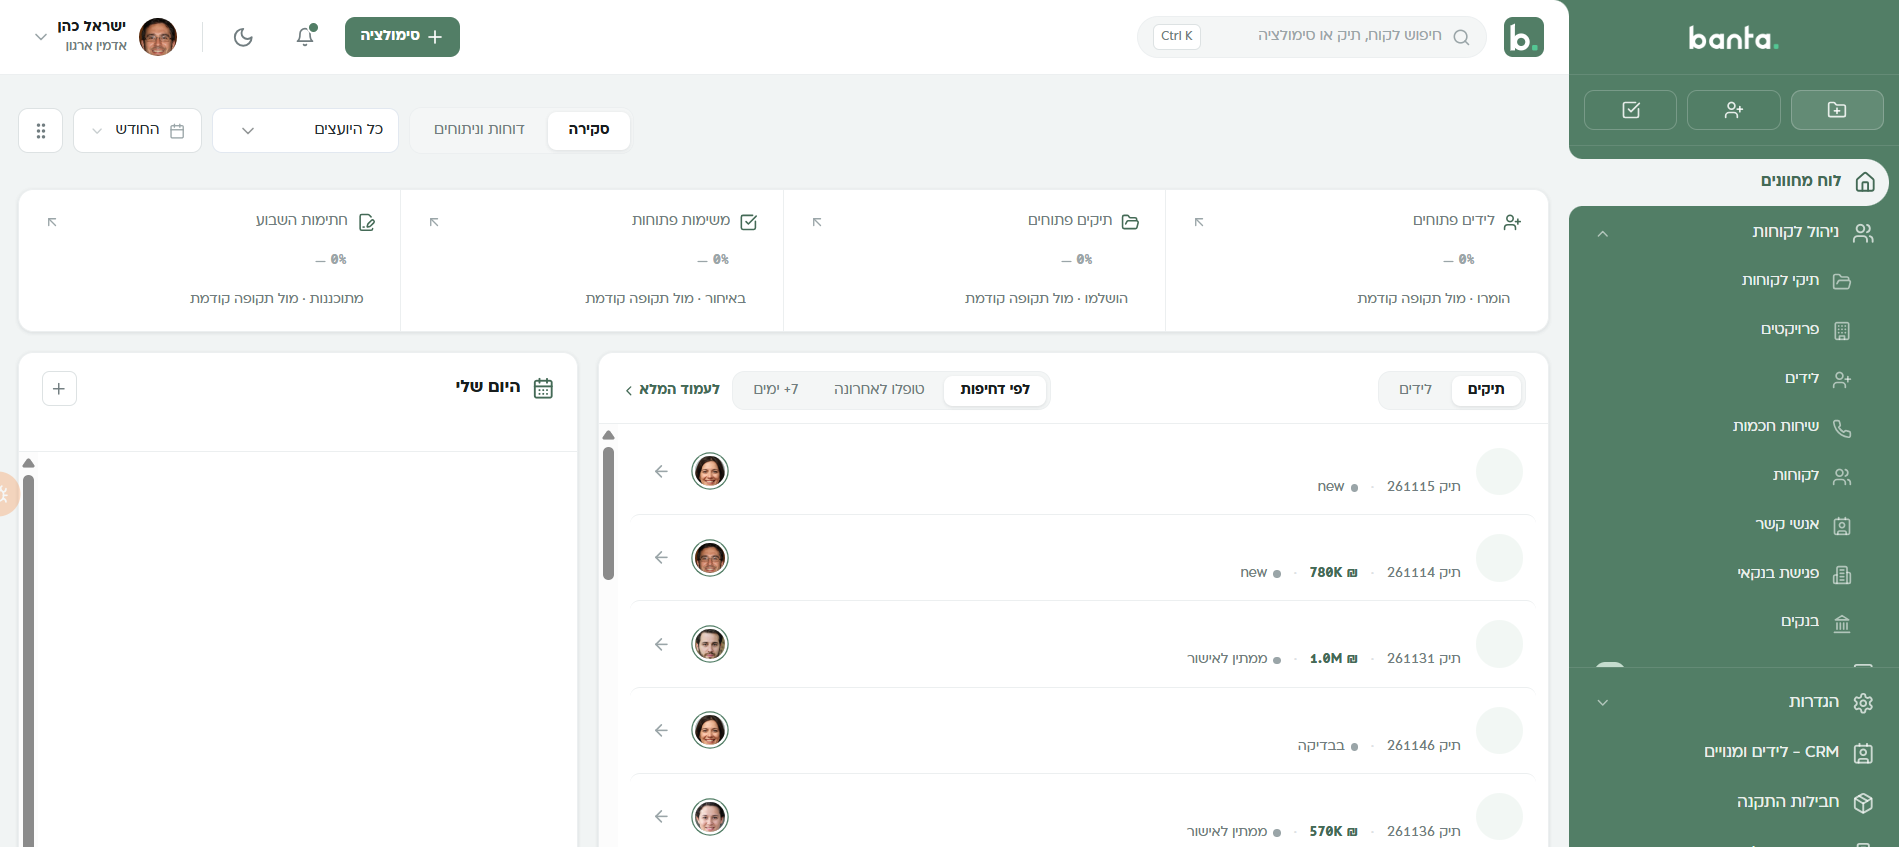Image resolution: width=1899 pixels, height=847 pixels.
Task: Go to לוח מחוונים in the sidebar
Action: [x=1729, y=181]
